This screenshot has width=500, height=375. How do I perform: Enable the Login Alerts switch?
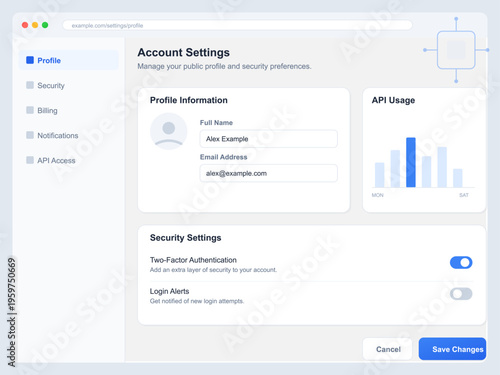[461, 294]
